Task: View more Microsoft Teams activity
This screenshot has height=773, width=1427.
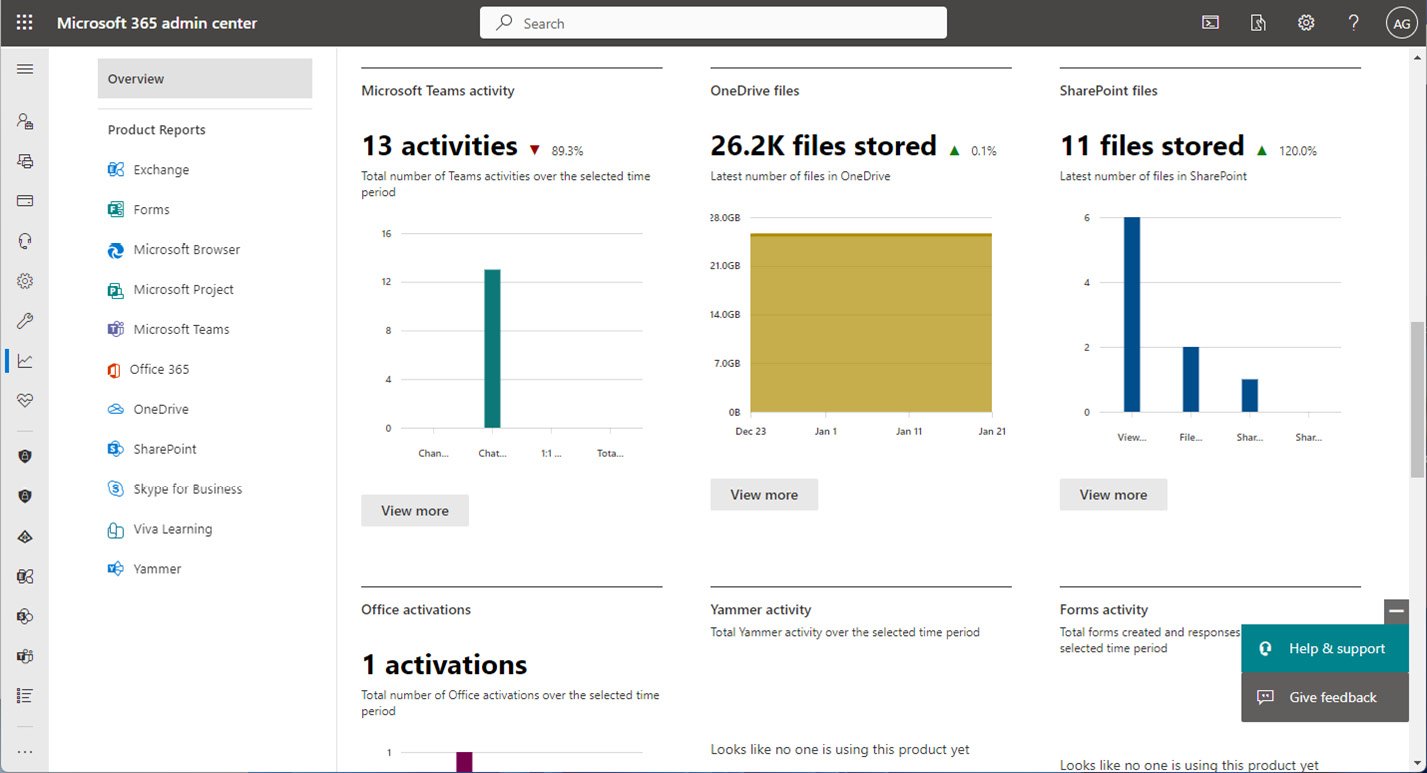Action: tap(415, 511)
